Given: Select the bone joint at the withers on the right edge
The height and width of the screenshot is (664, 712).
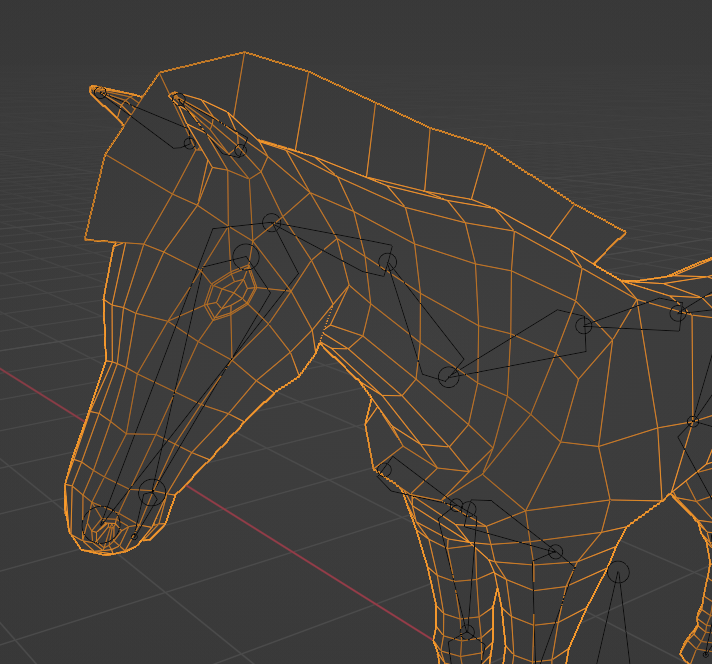Looking at the screenshot, I should click(x=680, y=313).
